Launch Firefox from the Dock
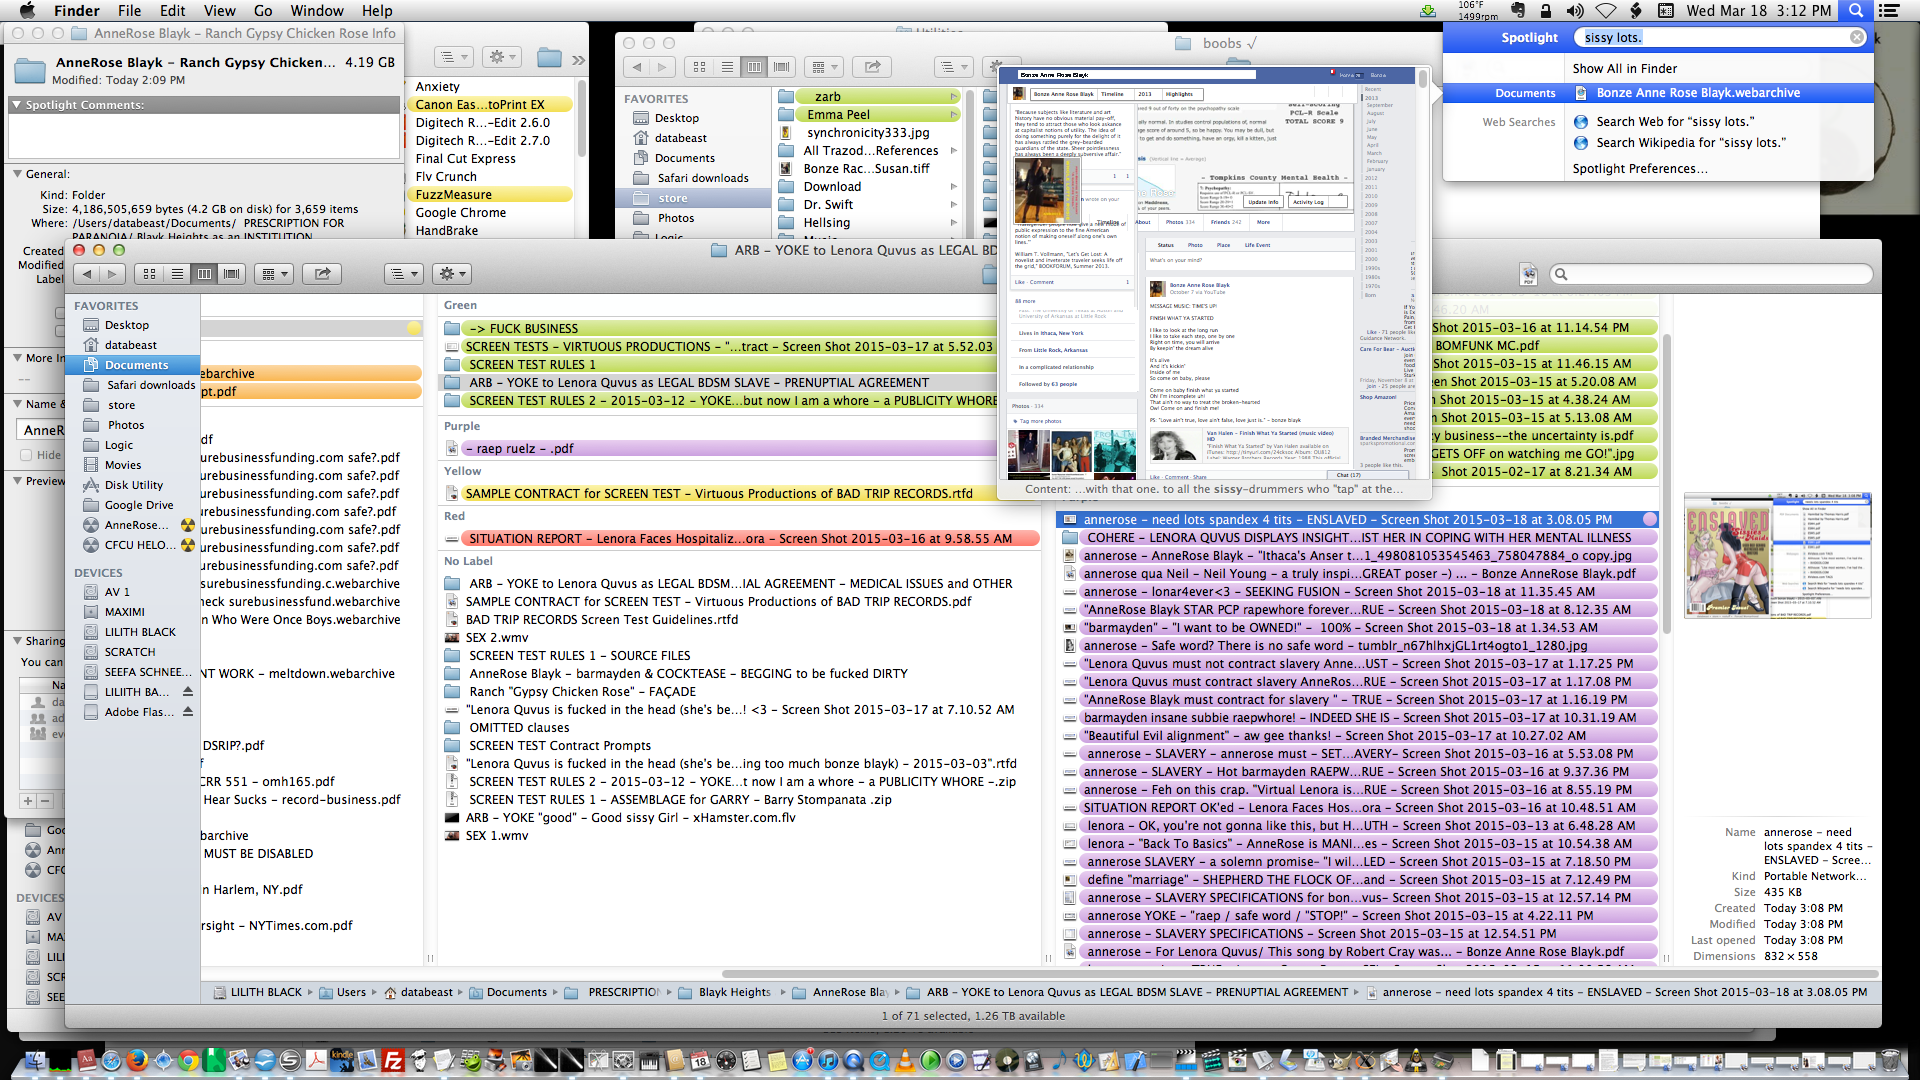 point(137,1061)
